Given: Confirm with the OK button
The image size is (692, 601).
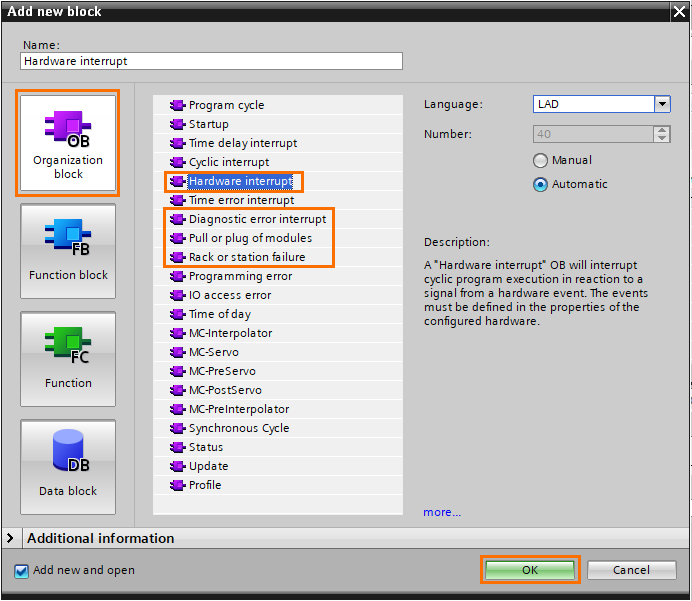Looking at the screenshot, I should (x=530, y=570).
